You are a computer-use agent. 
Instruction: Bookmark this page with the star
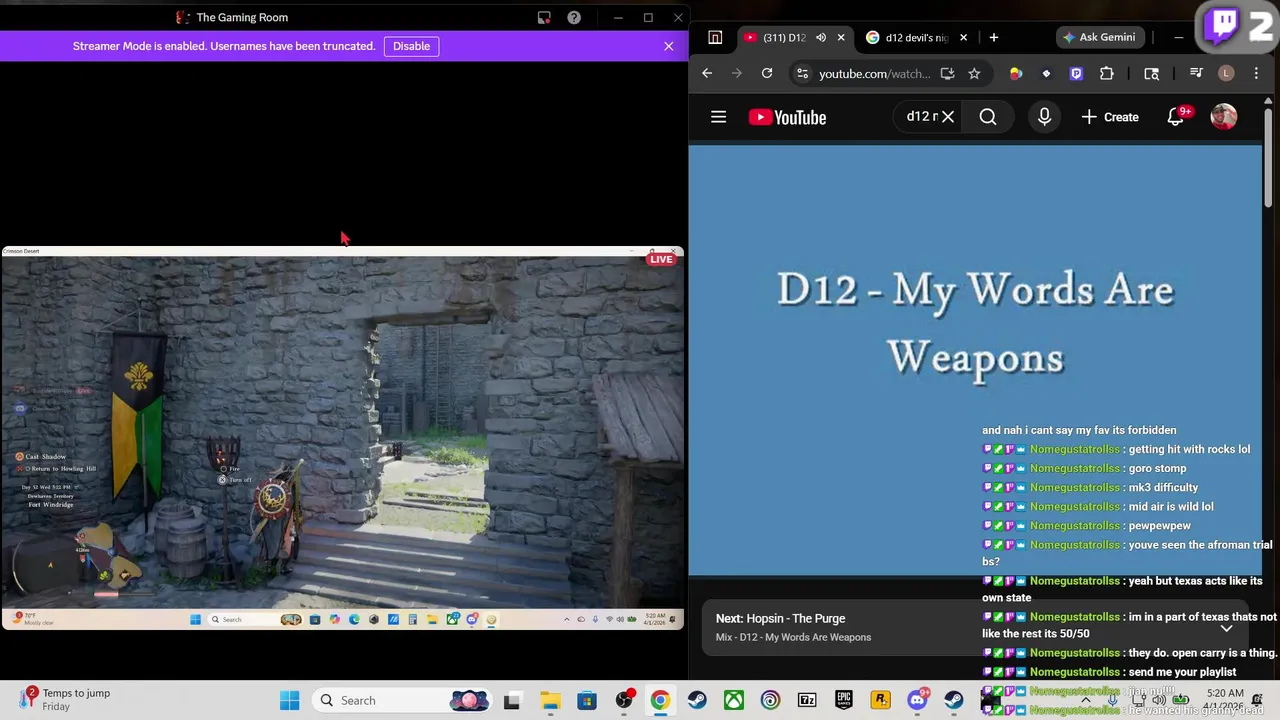pos(974,73)
